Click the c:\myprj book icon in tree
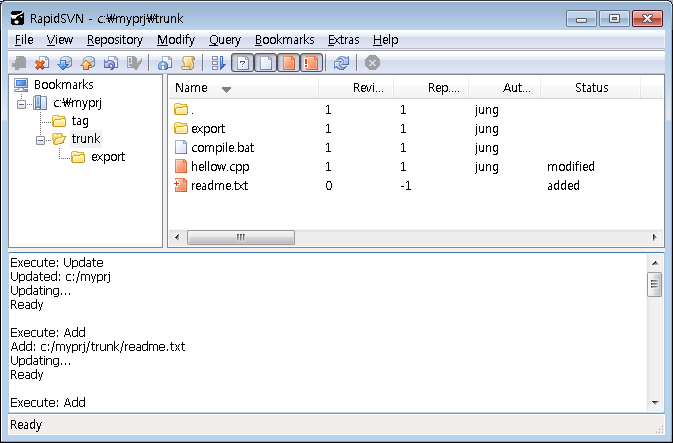The width and height of the screenshot is (673, 443). coord(40,103)
